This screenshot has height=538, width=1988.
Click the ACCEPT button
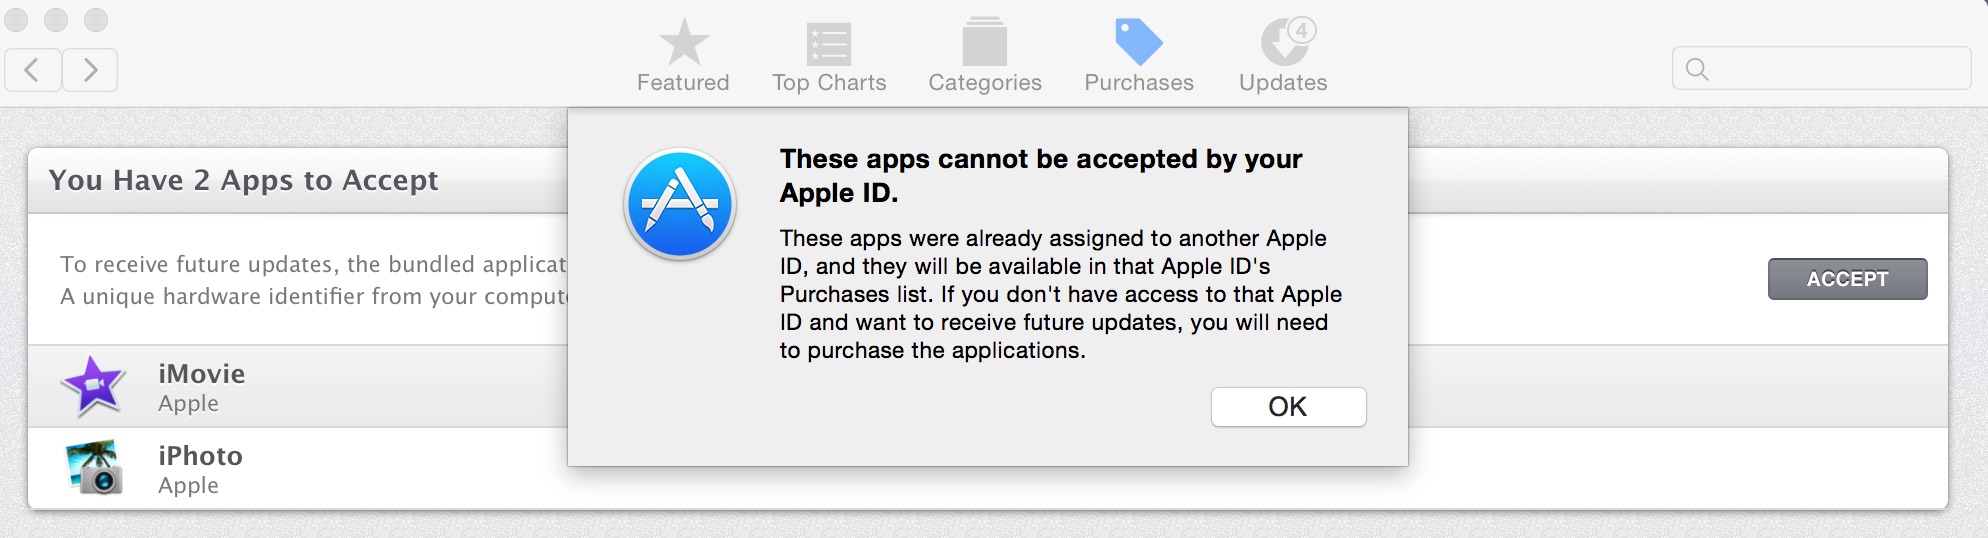(1847, 279)
